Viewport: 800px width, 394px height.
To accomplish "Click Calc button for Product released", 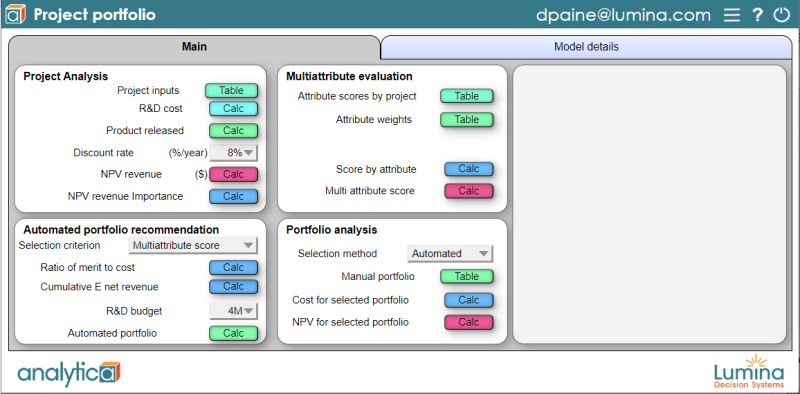I will click(234, 131).
